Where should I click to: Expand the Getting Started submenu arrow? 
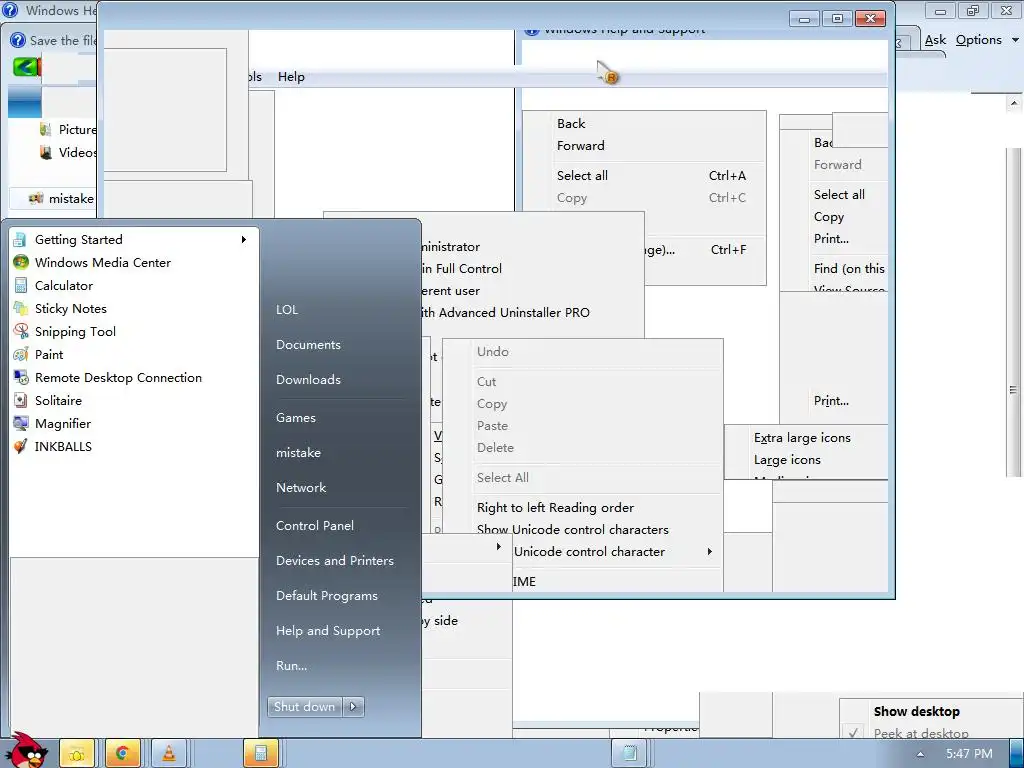(244, 240)
